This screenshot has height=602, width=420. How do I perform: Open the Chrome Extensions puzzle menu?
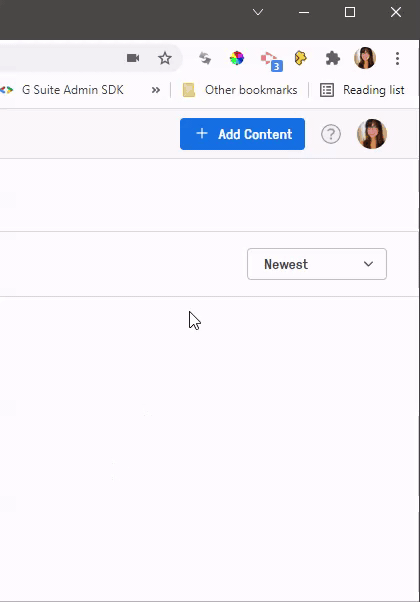[x=332, y=58]
